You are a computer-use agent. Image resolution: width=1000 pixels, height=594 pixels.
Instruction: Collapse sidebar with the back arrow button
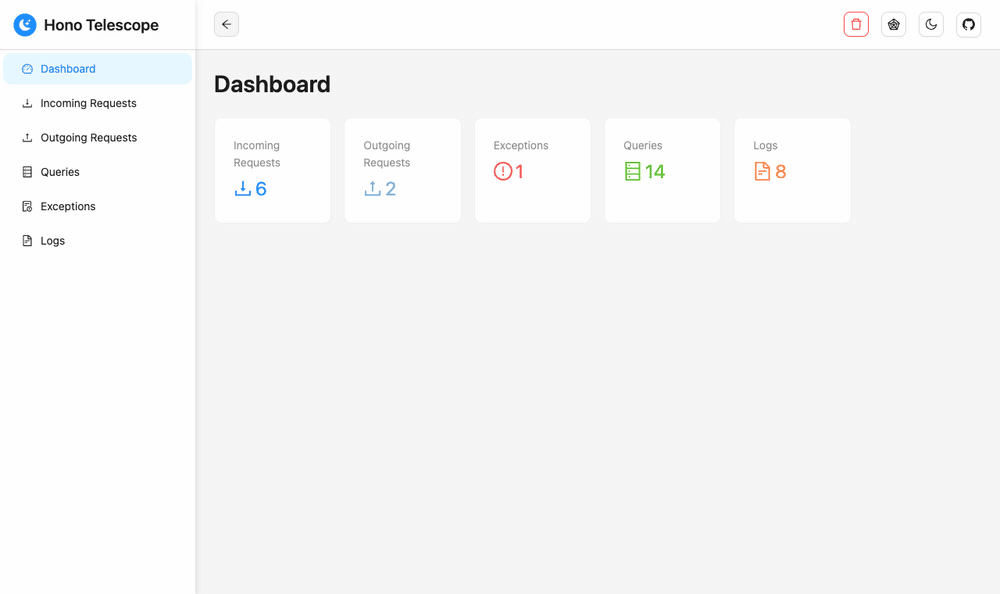[226, 24]
